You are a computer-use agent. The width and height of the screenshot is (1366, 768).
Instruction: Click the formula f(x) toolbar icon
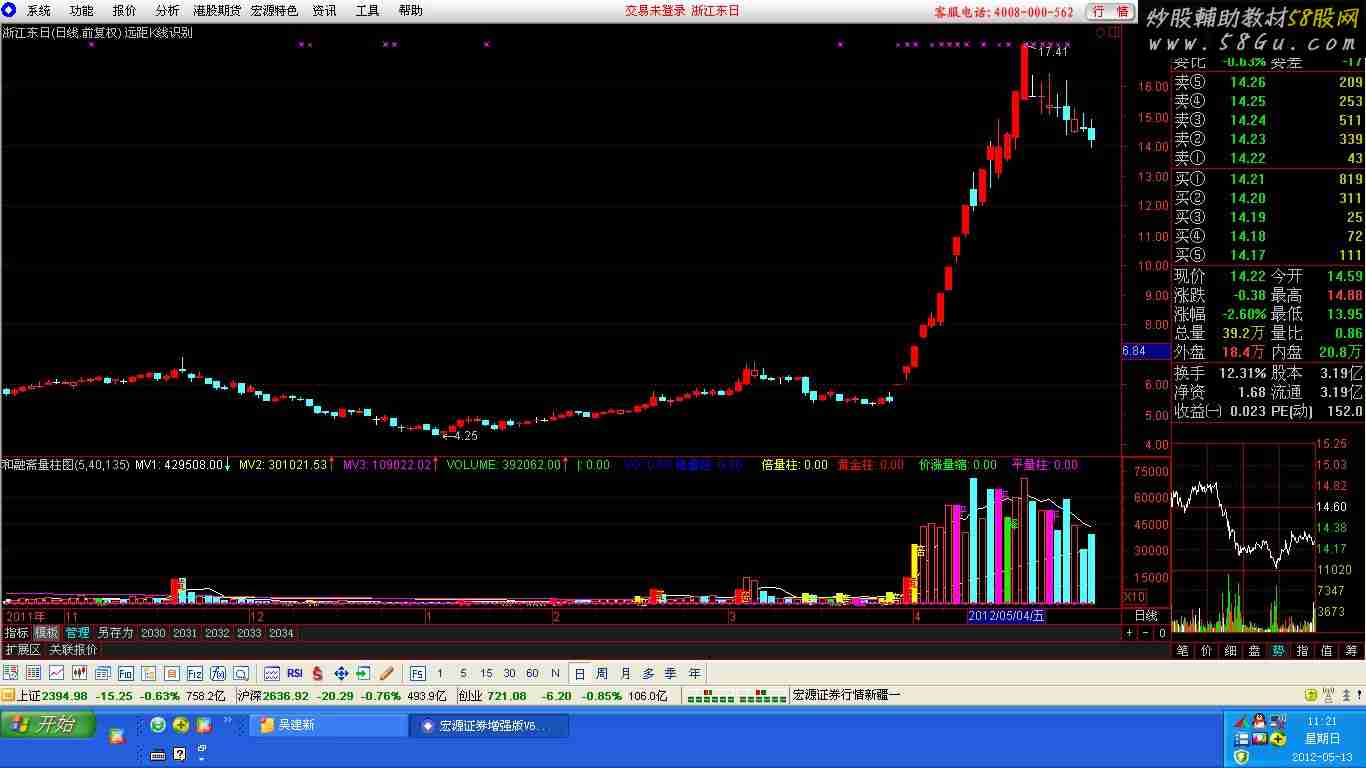coord(218,673)
